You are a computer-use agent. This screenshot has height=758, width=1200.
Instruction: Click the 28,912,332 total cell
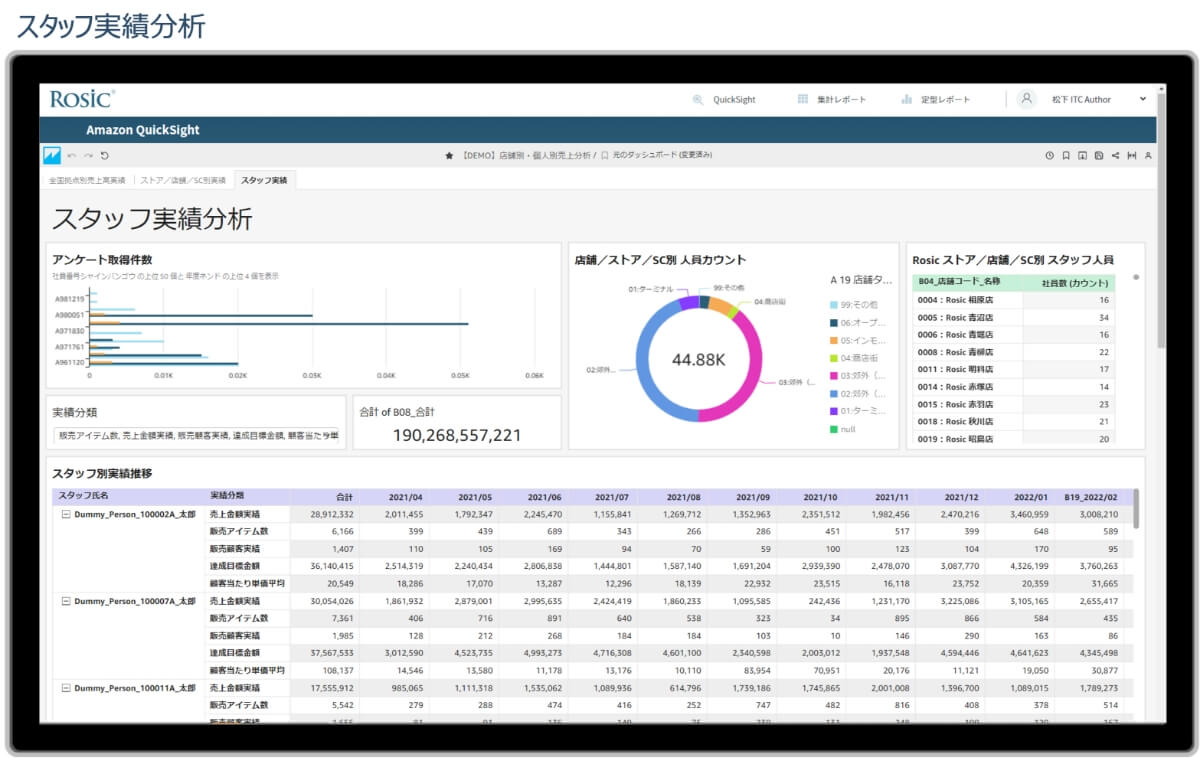[x=331, y=514]
